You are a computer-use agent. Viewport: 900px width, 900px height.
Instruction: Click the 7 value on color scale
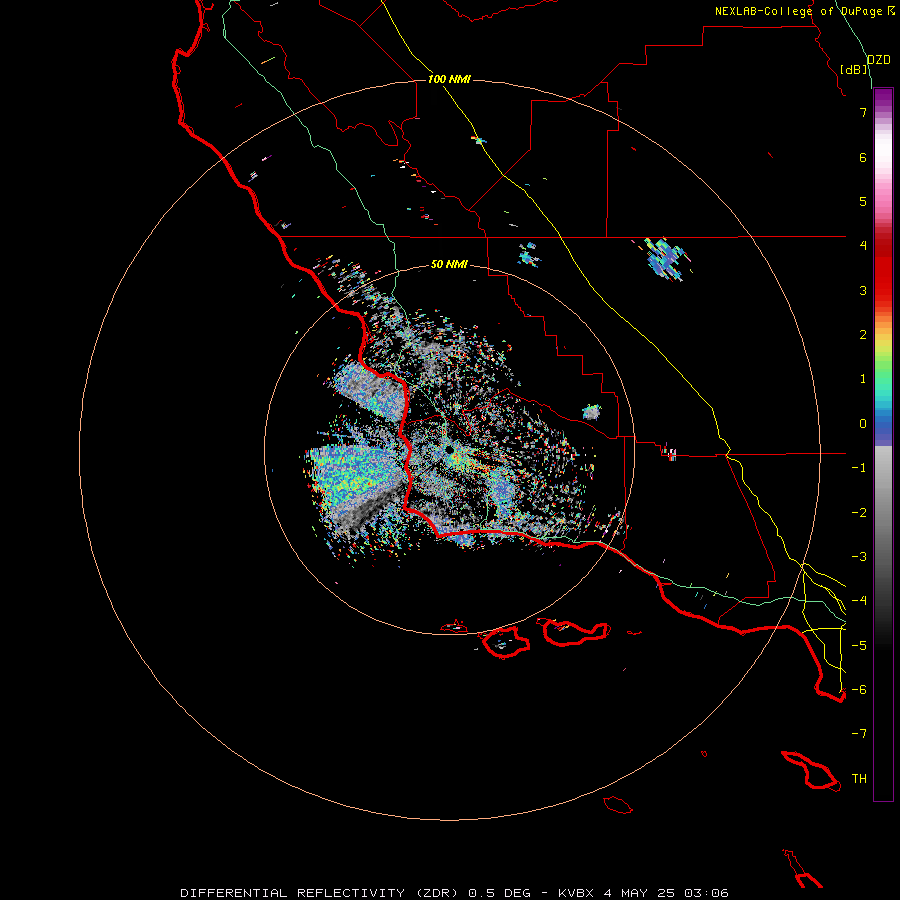click(863, 112)
